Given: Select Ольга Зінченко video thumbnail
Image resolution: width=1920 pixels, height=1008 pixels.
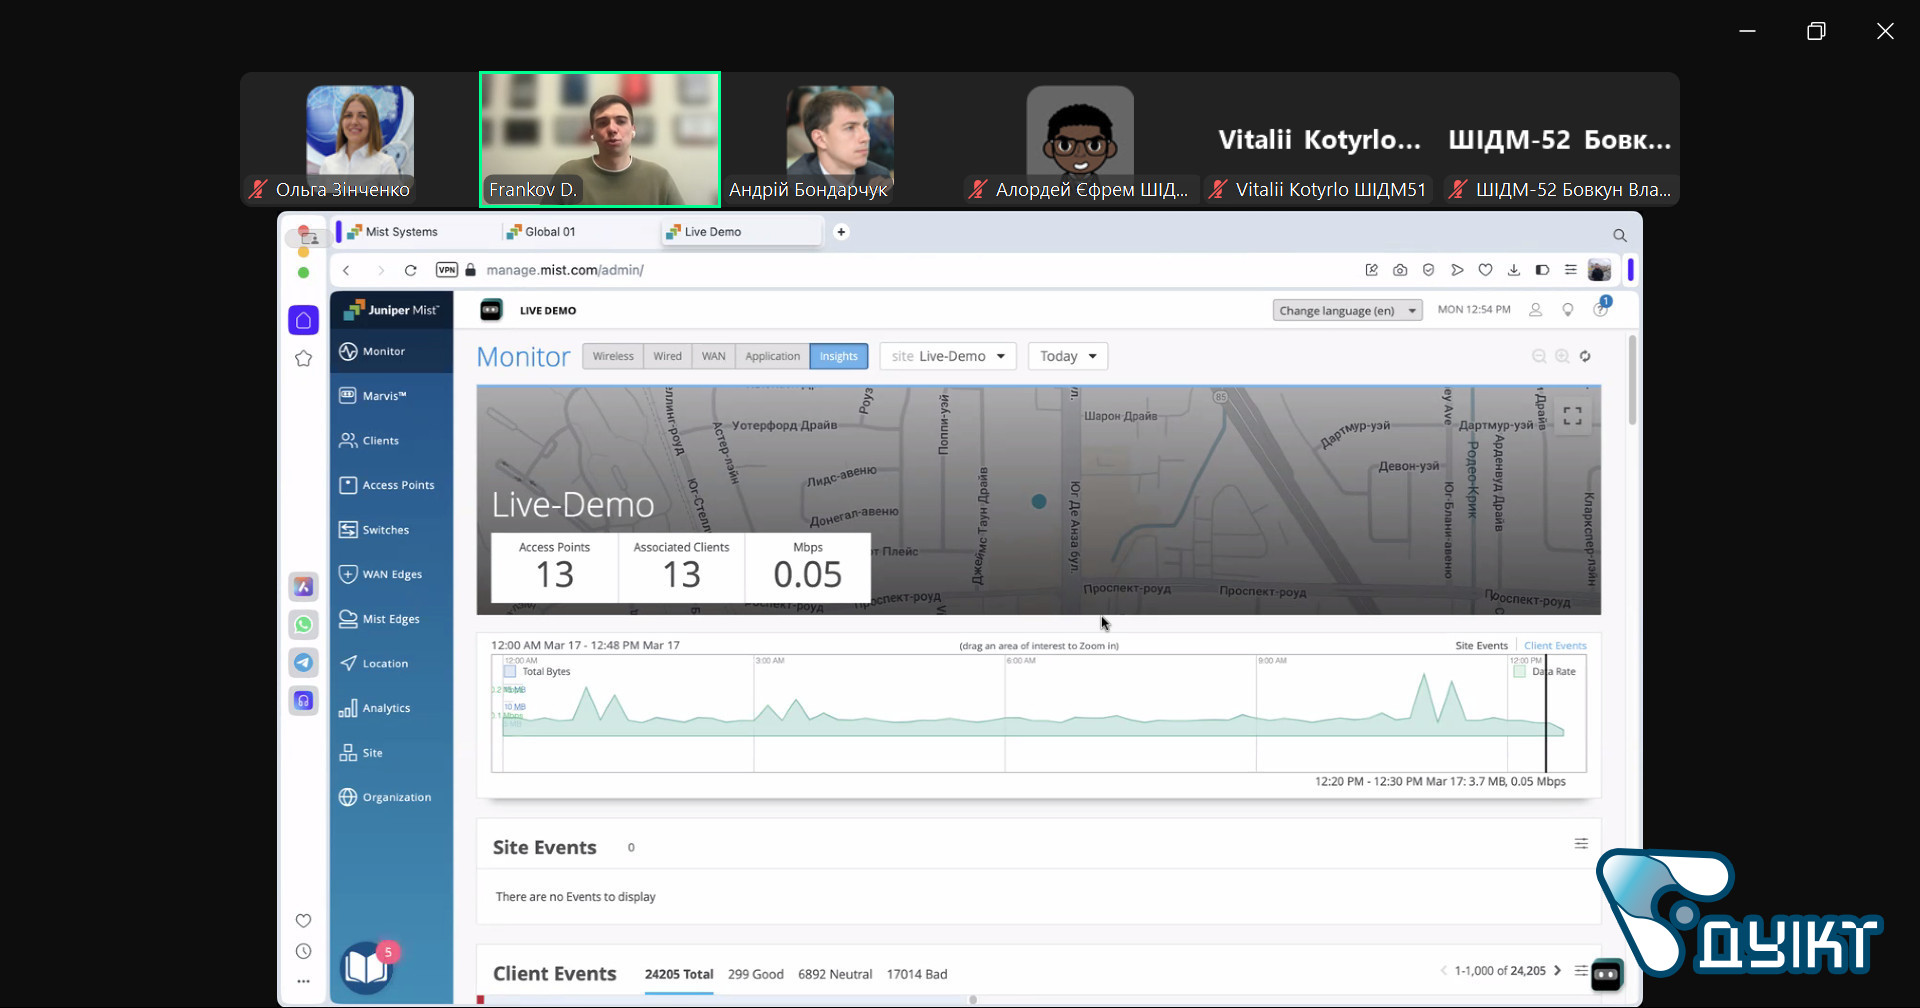Looking at the screenshot, I should coord(360,139).
